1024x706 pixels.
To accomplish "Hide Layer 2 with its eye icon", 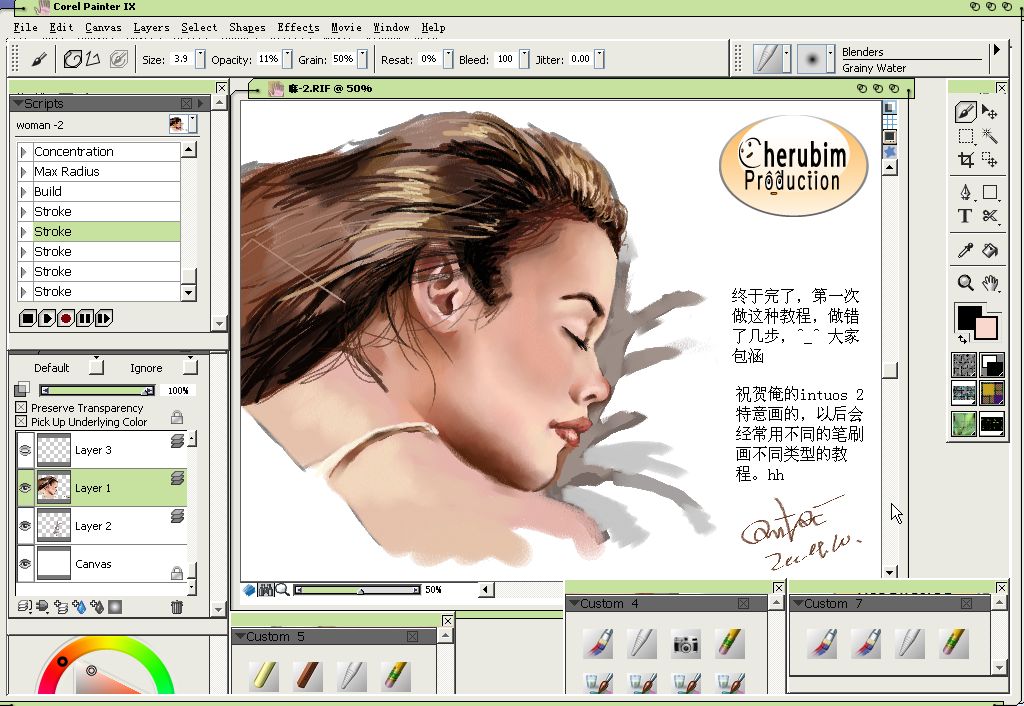I will [25, 526].
